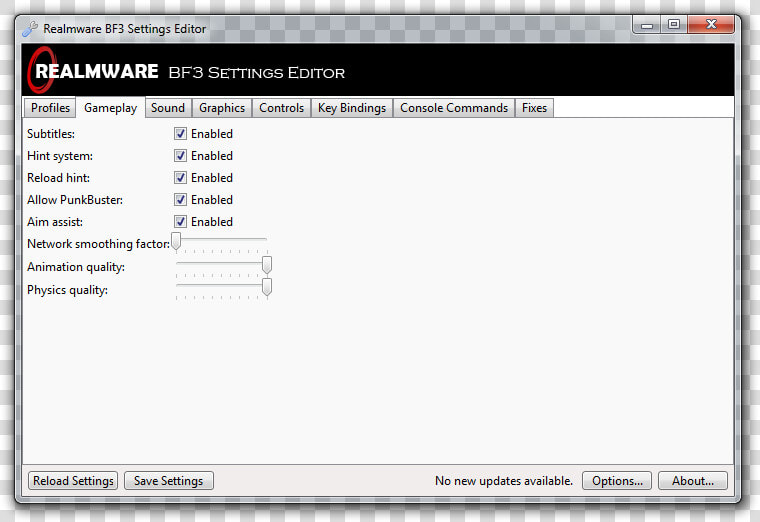Click the Physics quality slider thumb
This screenshot has width=760, height=522.
coord(267,287)
